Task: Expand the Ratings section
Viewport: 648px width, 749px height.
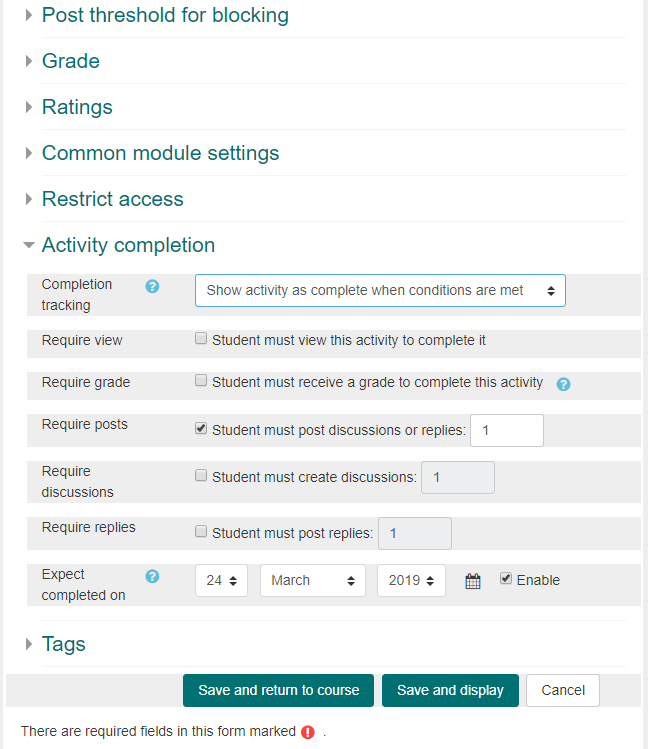Action: [x=77, y=107]
